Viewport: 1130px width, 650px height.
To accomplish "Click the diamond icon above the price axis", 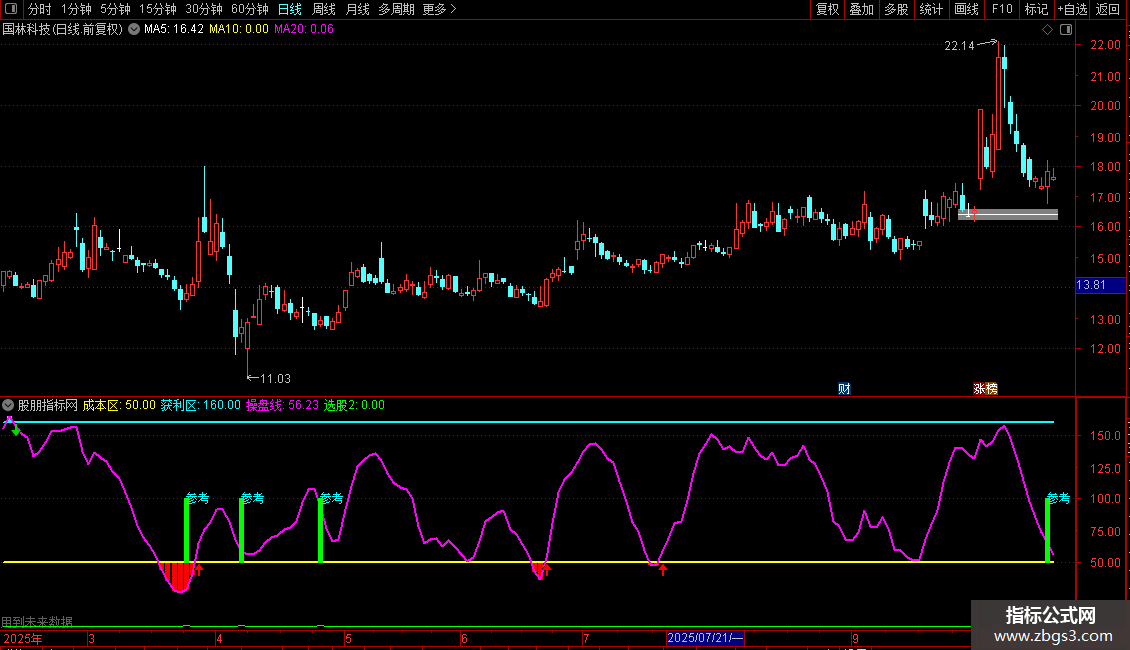I will point(1047,30).
